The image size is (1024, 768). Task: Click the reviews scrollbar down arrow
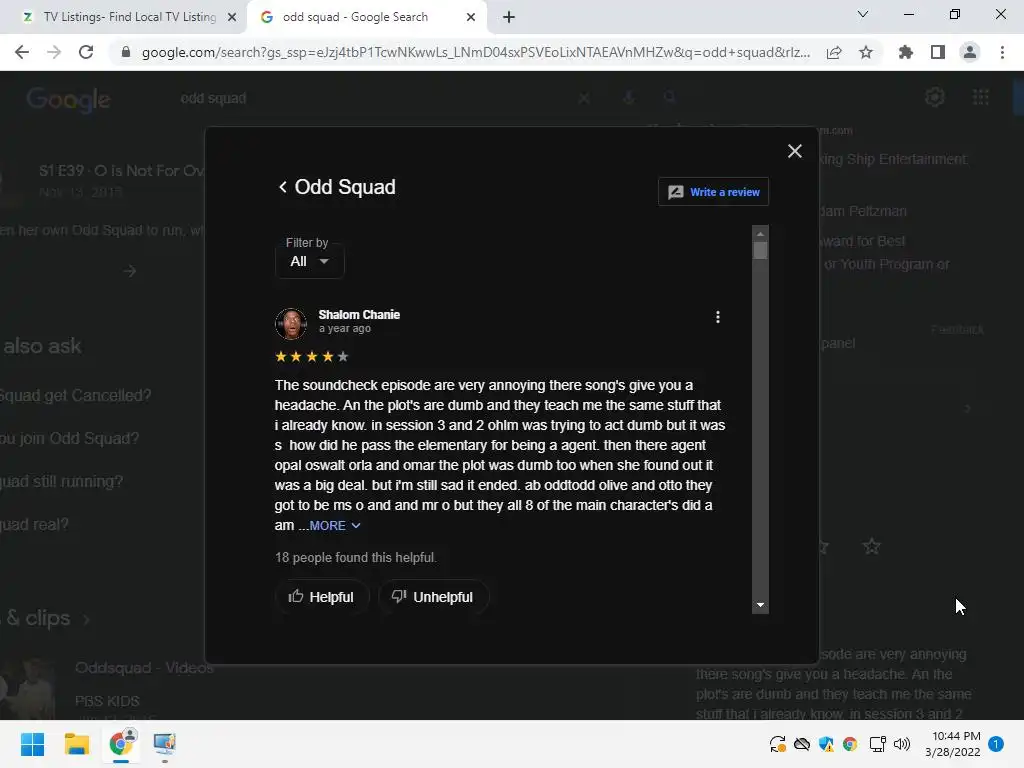tap(760, 605)
